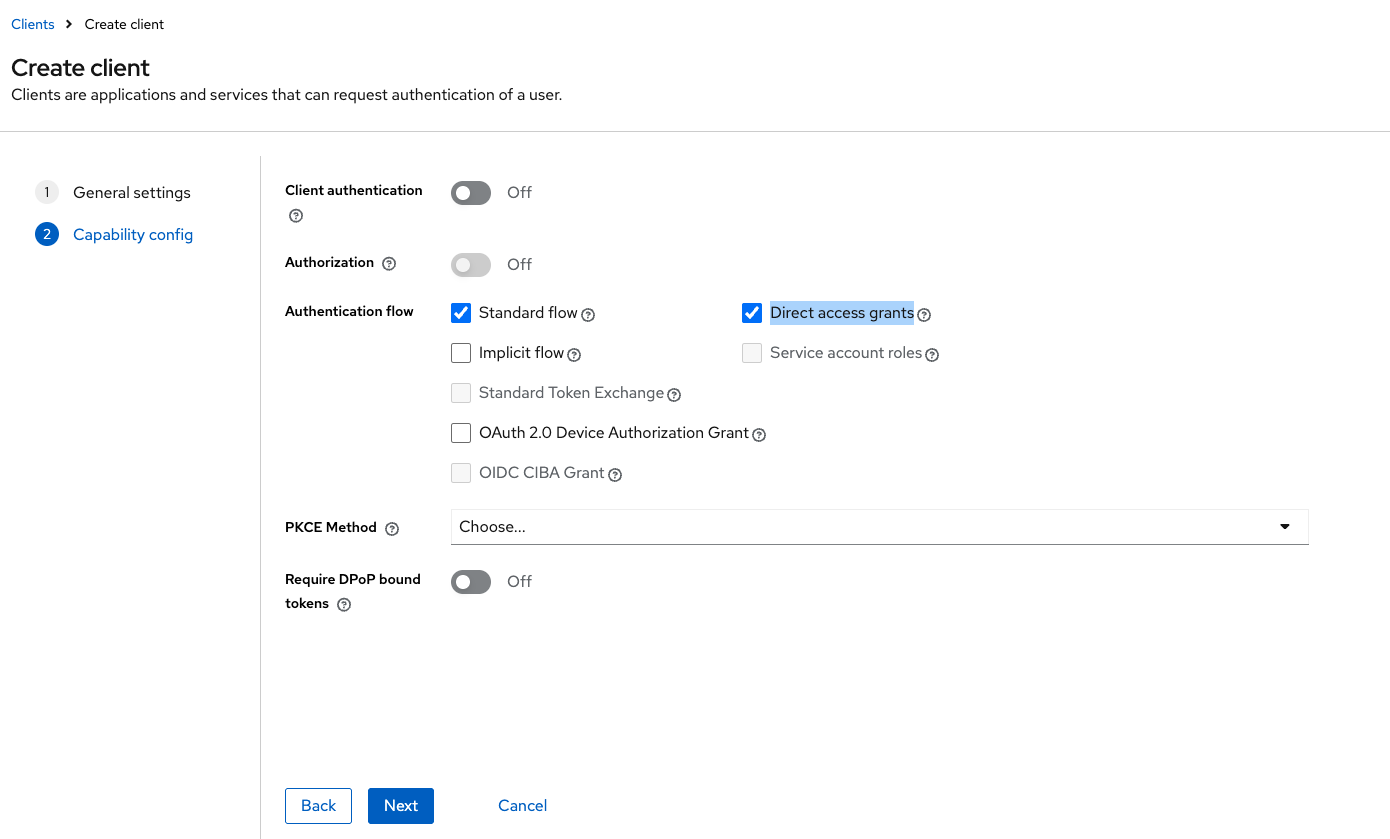View help for Standard Token Exchange
Viewport: 1390px width, 839px height.
673,394
